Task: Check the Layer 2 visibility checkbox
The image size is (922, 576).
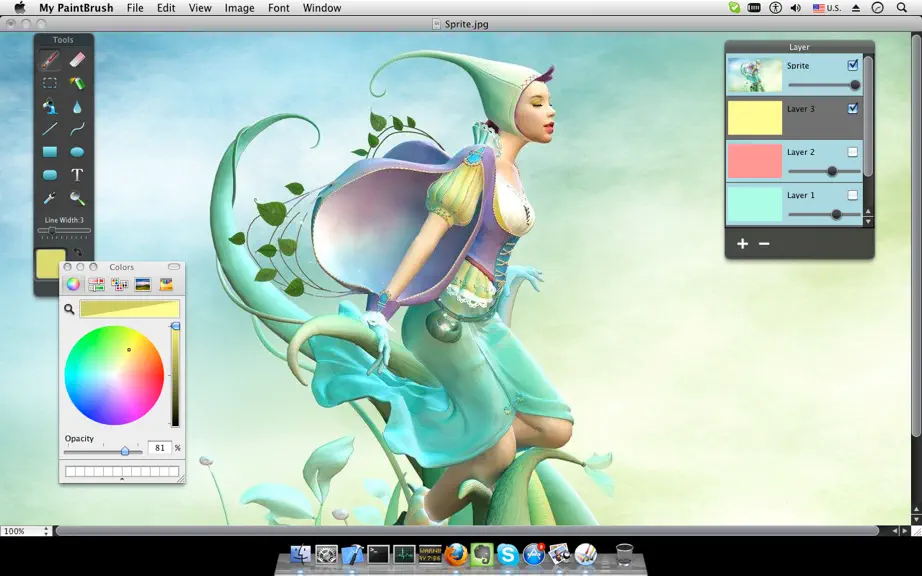Action: coord(853,152)
